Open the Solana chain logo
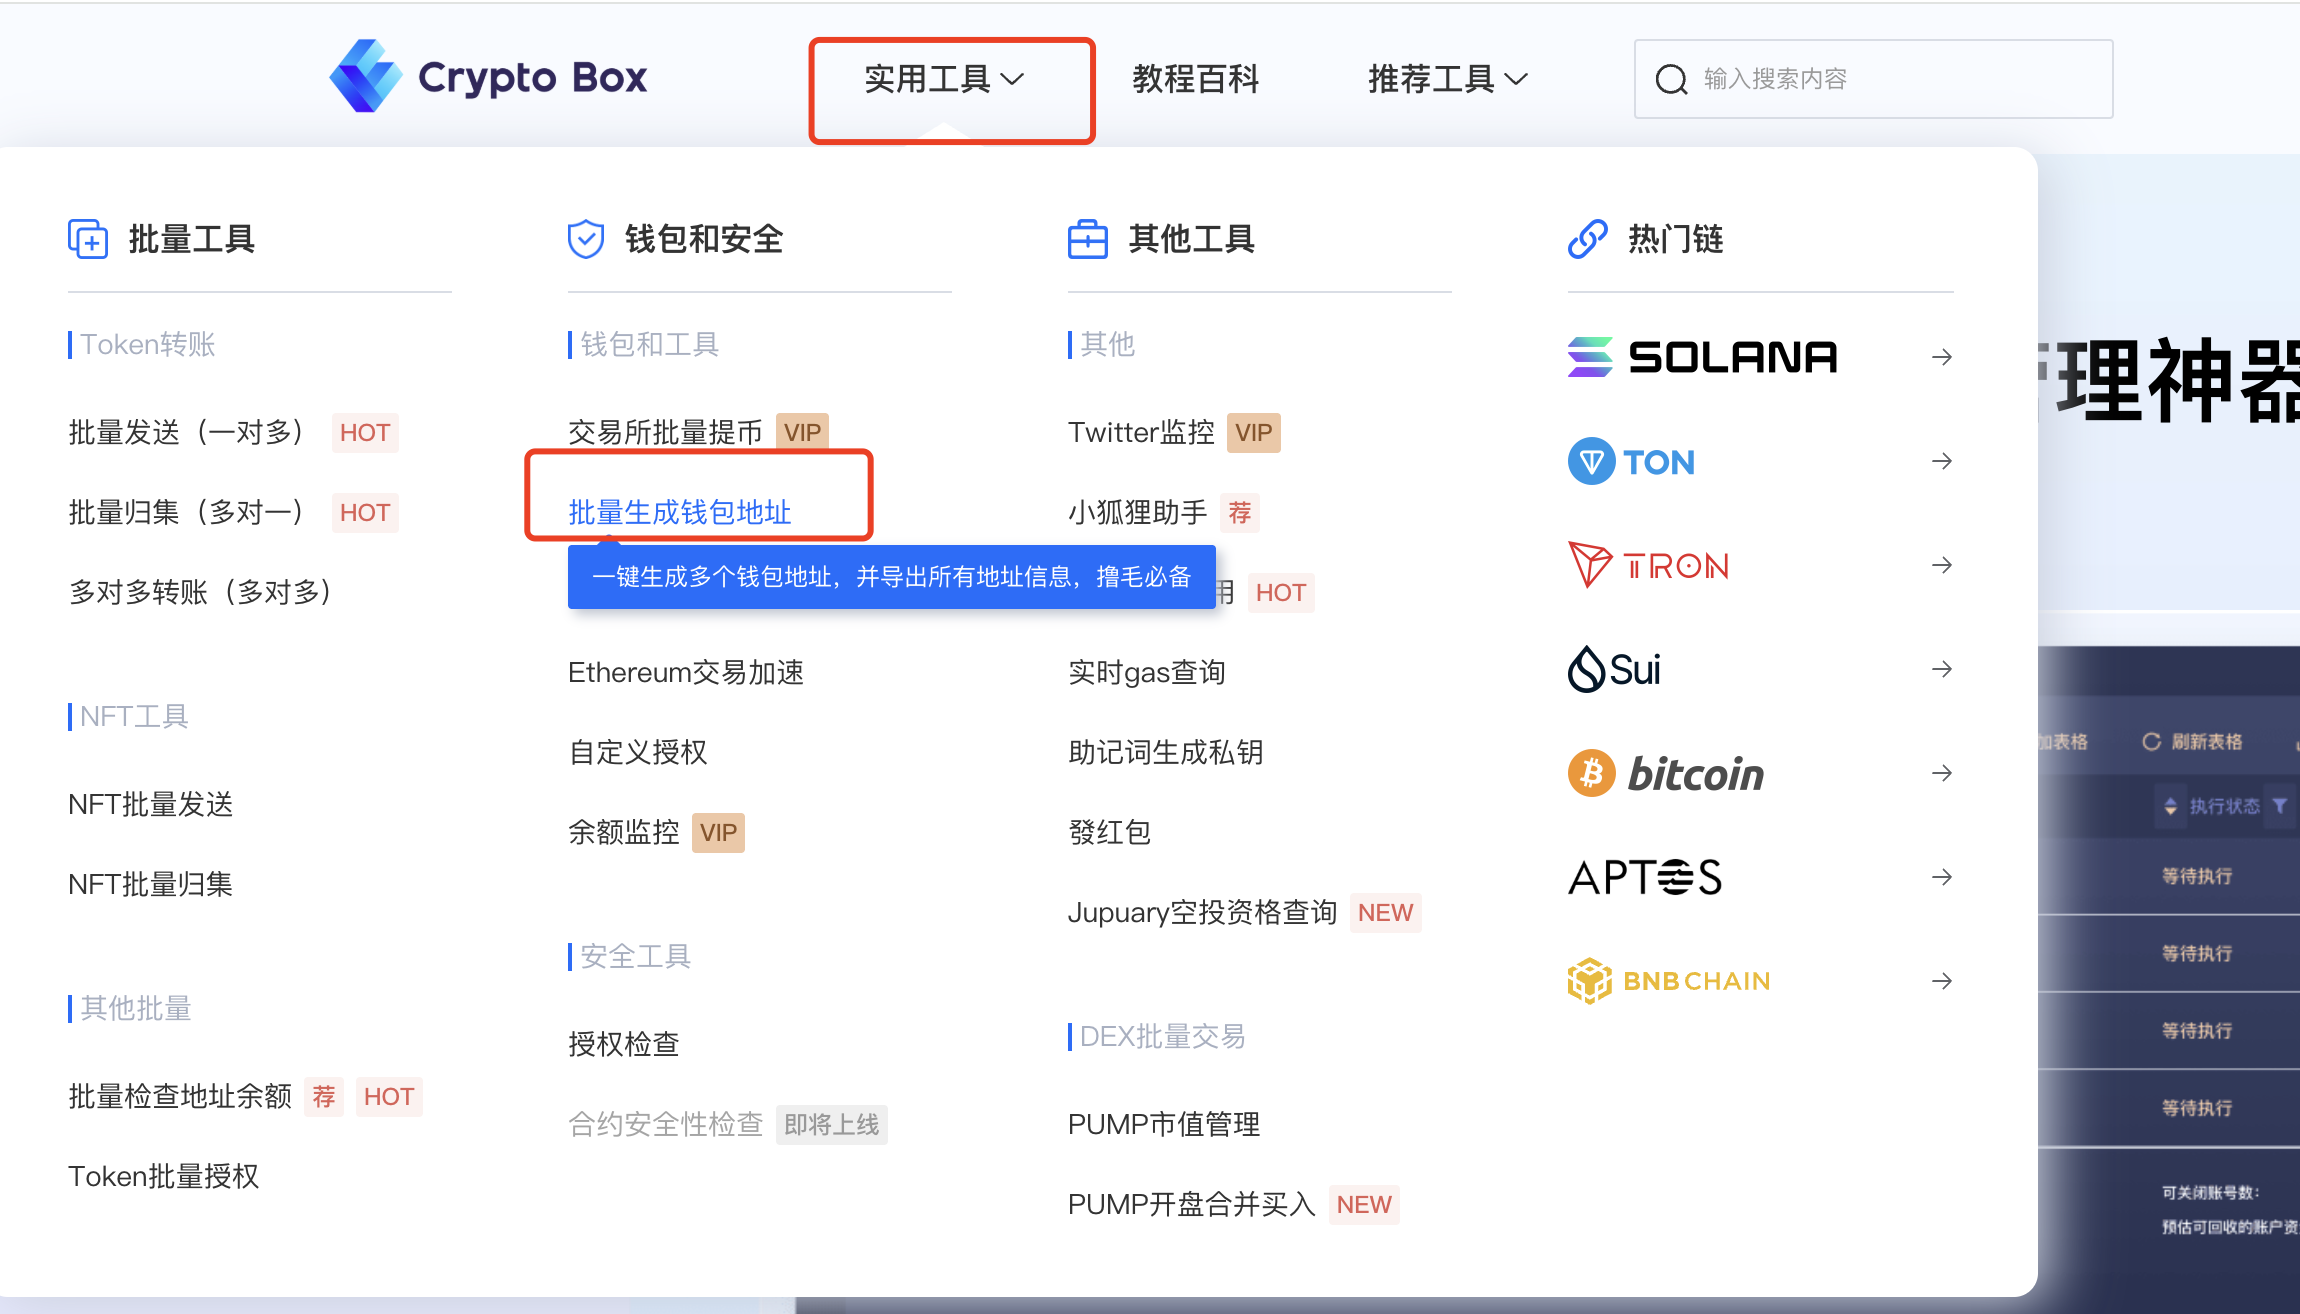The image size is (2300, 1314). (x=1702, y=357)
